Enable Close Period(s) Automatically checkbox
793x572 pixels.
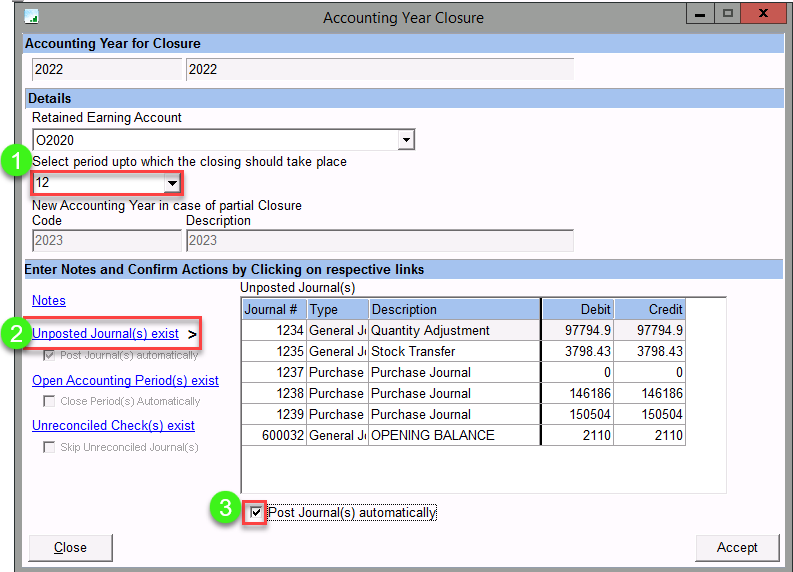point(49,401)
